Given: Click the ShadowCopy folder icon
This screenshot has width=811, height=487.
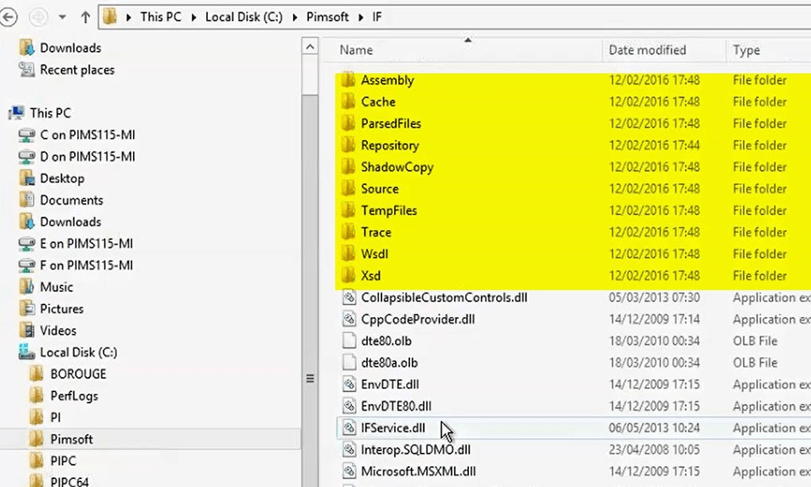Looking at the screenshot, I should click(x=349, y=167).
